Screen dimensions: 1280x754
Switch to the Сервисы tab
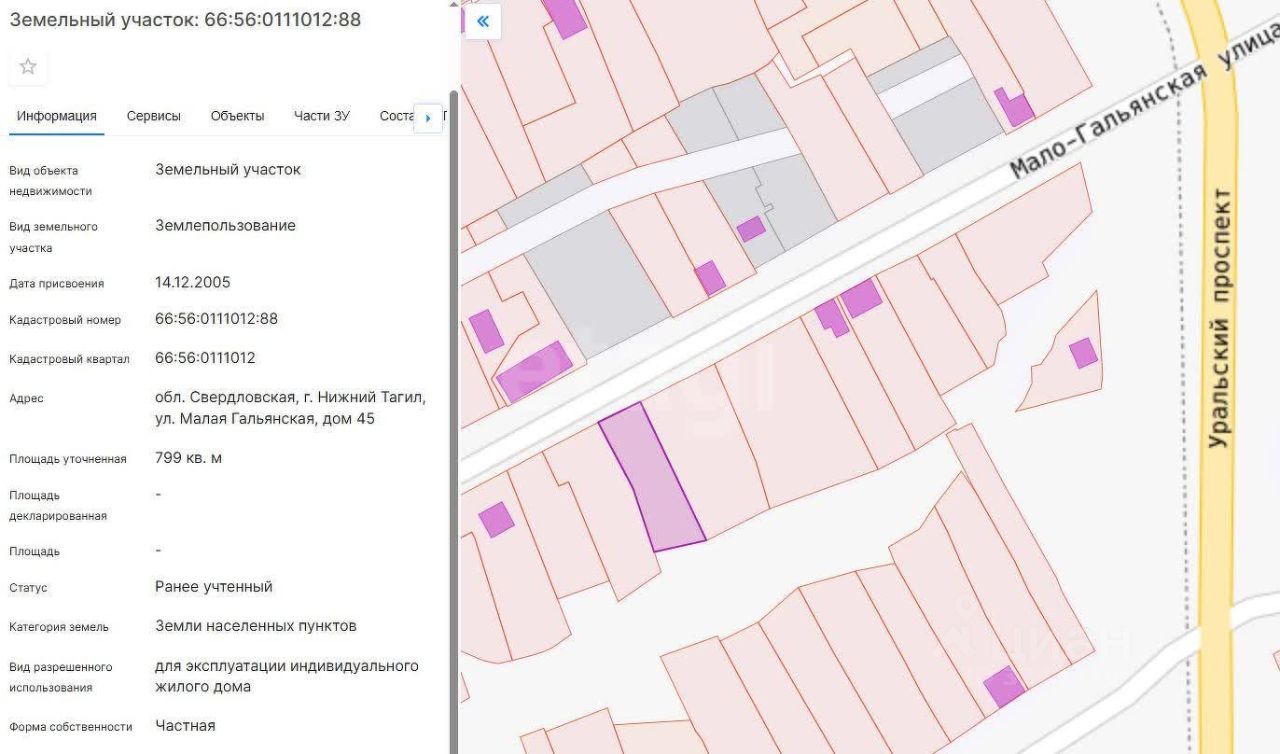pos(154,116)
